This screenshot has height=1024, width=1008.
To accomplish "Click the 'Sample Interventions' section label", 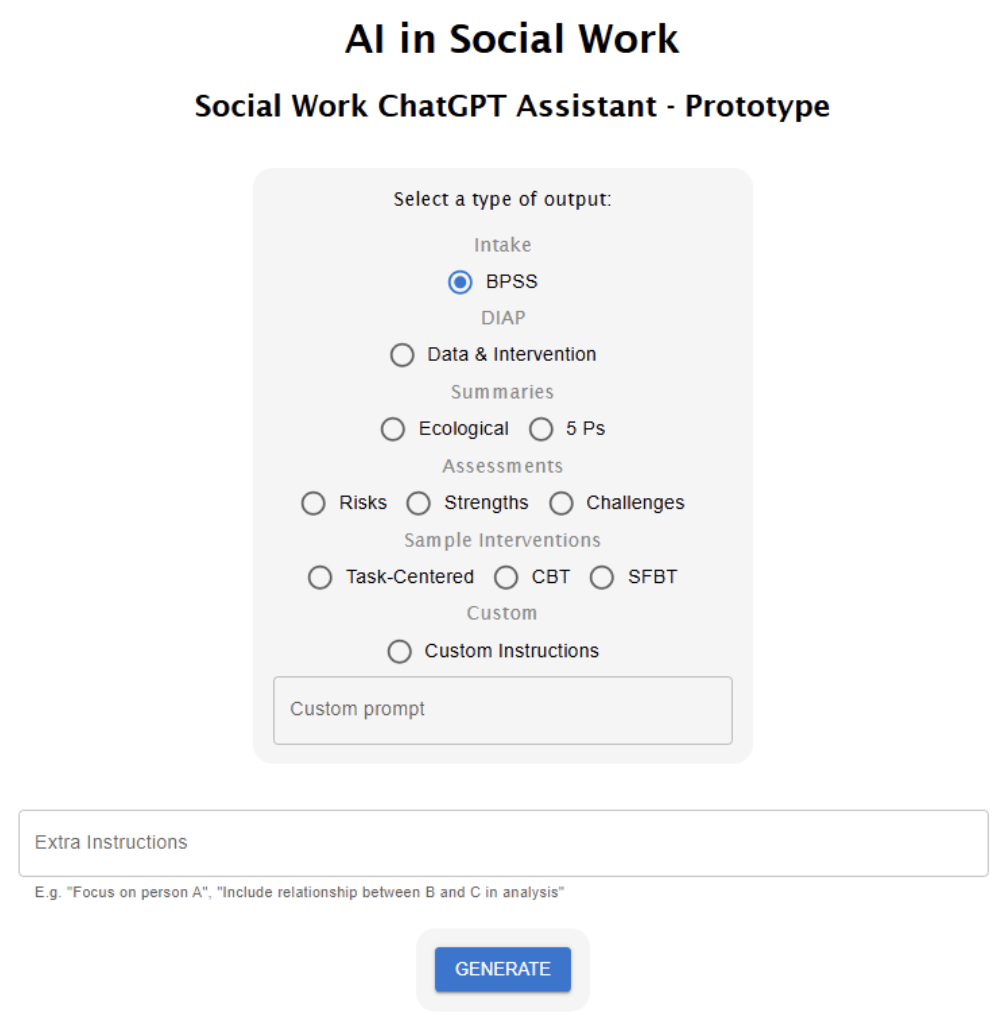I will coord(502,540).
